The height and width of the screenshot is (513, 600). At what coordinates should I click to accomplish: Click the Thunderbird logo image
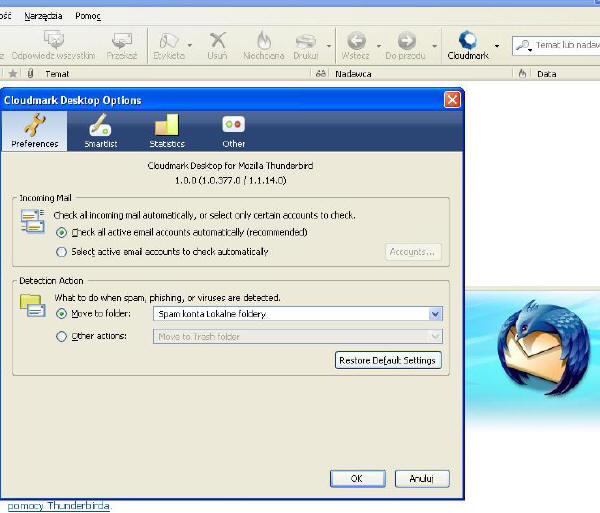coord(544,350)
